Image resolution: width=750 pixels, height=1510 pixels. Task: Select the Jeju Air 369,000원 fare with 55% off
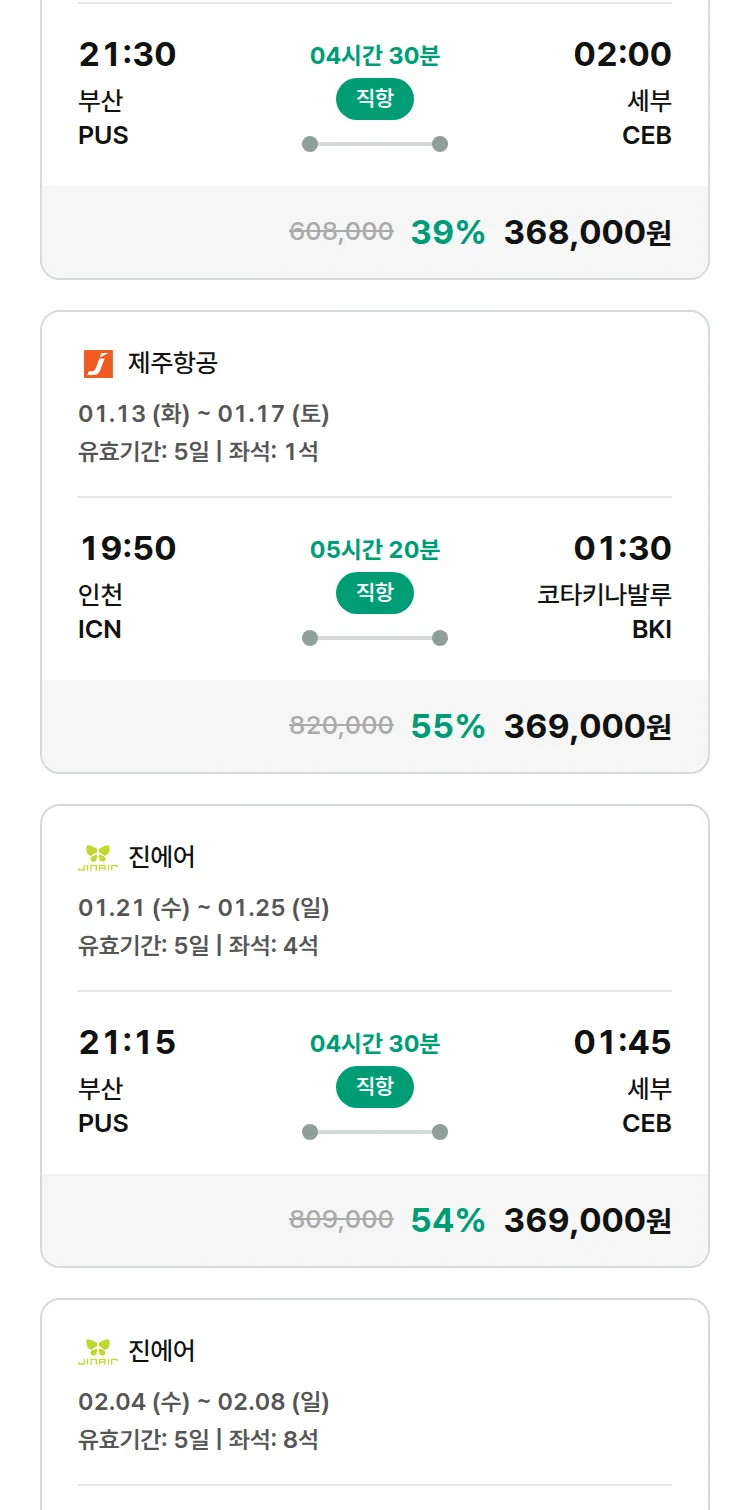[x=587, y=726]
